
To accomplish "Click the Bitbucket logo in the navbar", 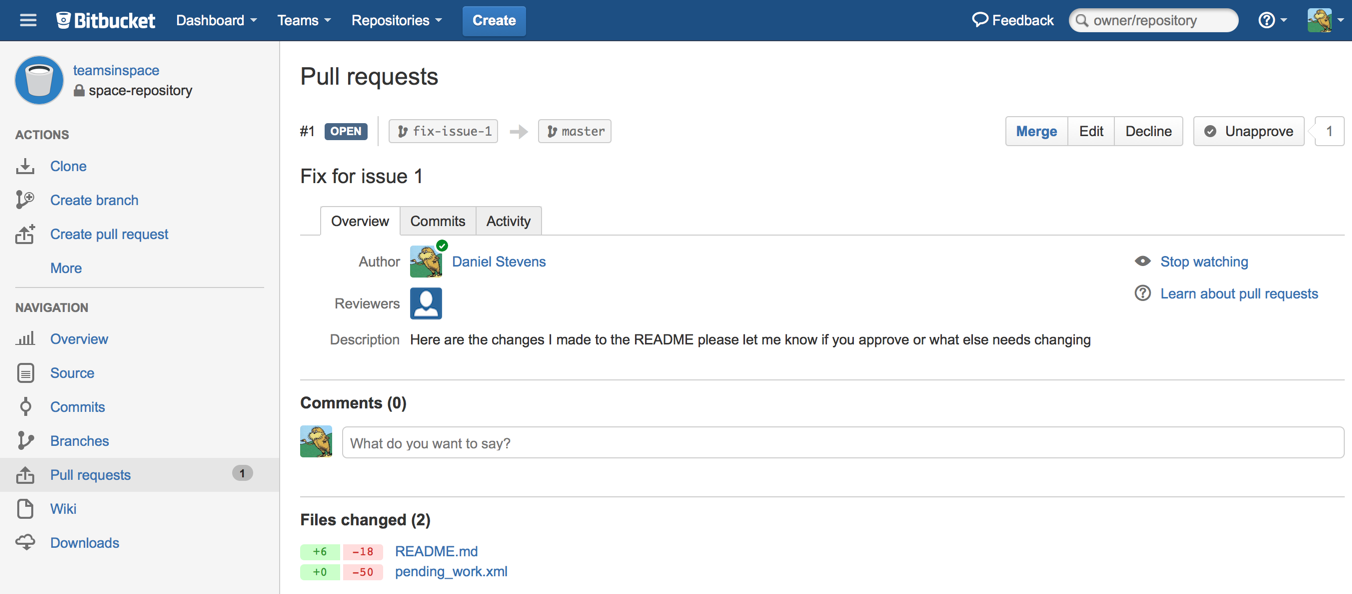I will click(x=104, y=19).
